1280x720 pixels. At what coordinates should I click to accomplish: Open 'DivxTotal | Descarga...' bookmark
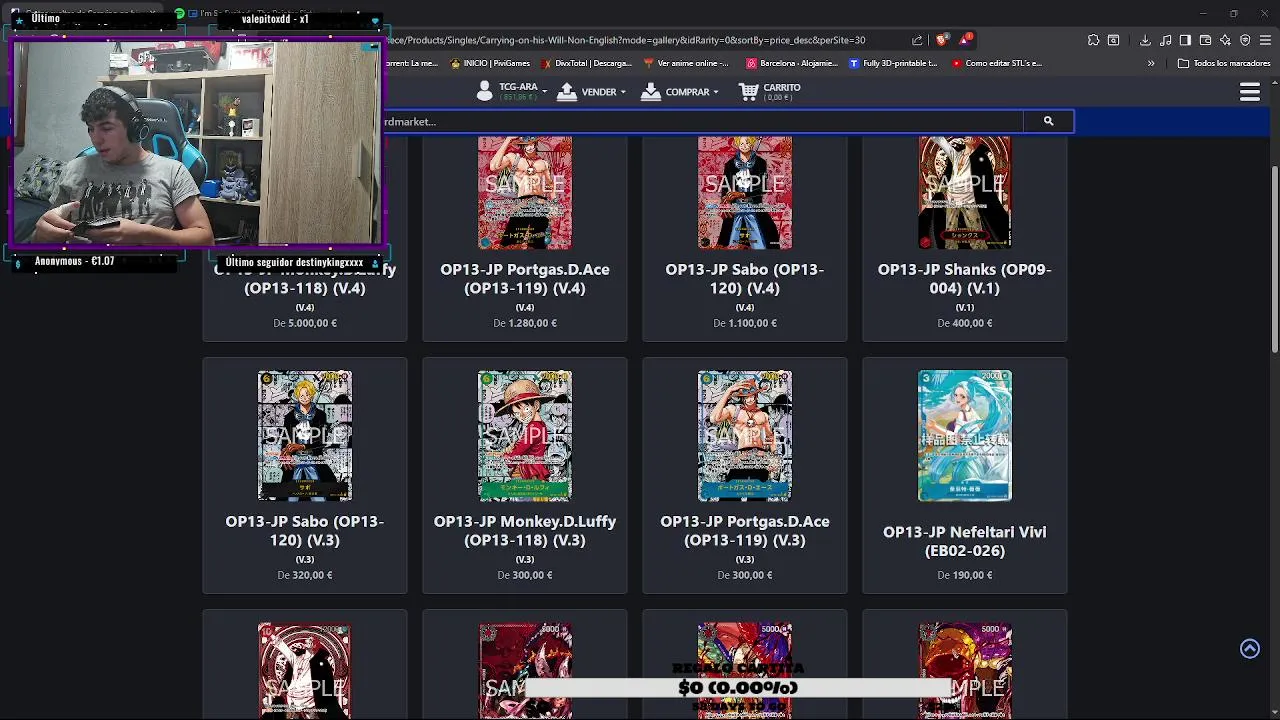pyautogui.click(x=587, y=63)
